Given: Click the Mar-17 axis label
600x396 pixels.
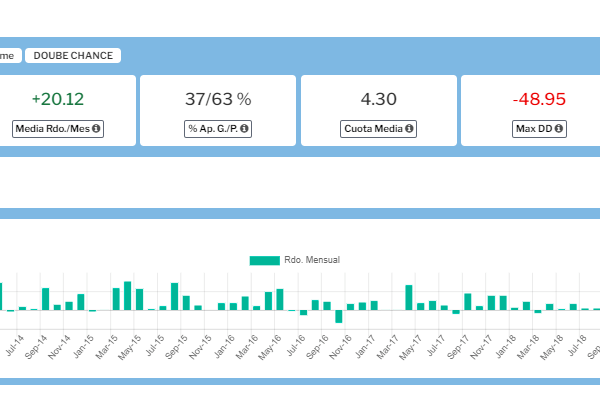Looking at the screenshot, I should [388, 347].
